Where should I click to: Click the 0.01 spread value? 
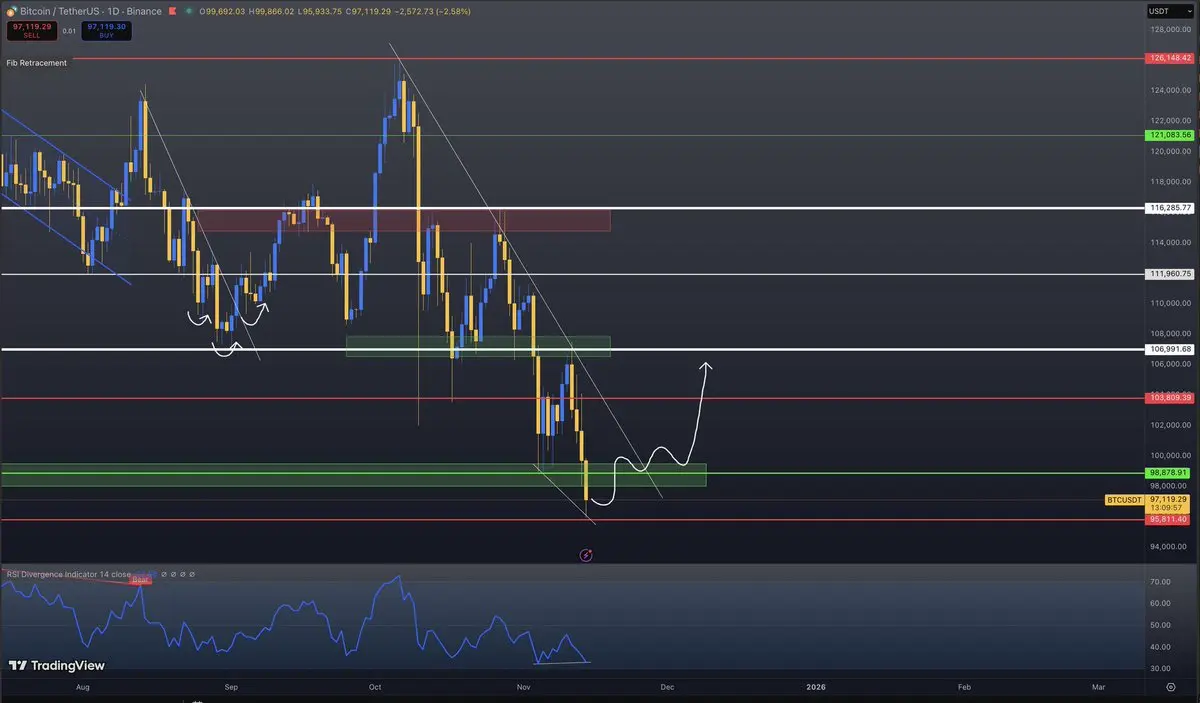(x=69, y=31)
